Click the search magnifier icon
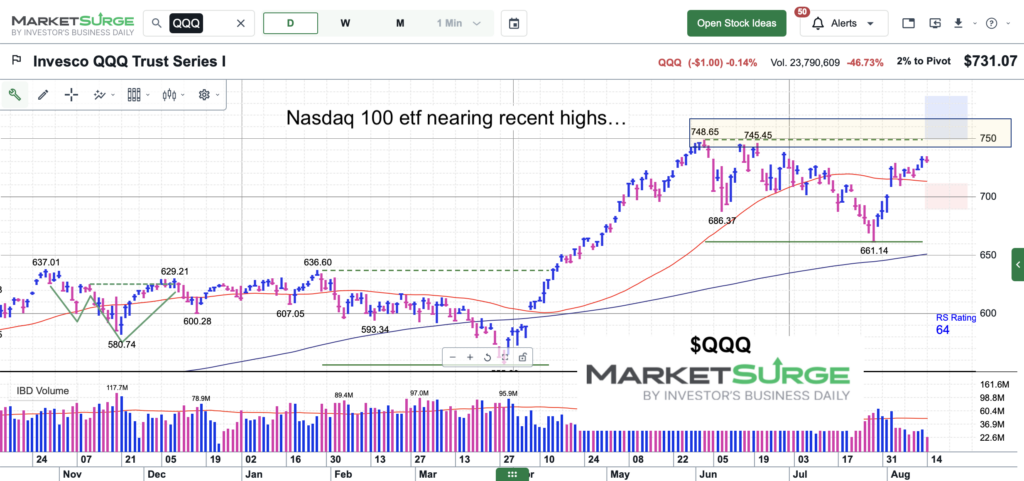 [x=156, y=24]
